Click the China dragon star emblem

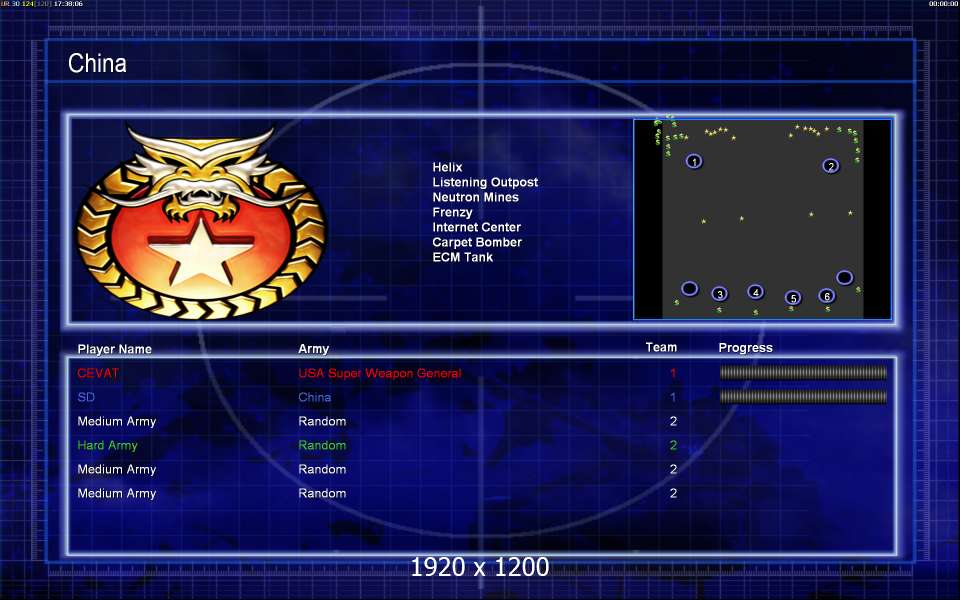201,222
